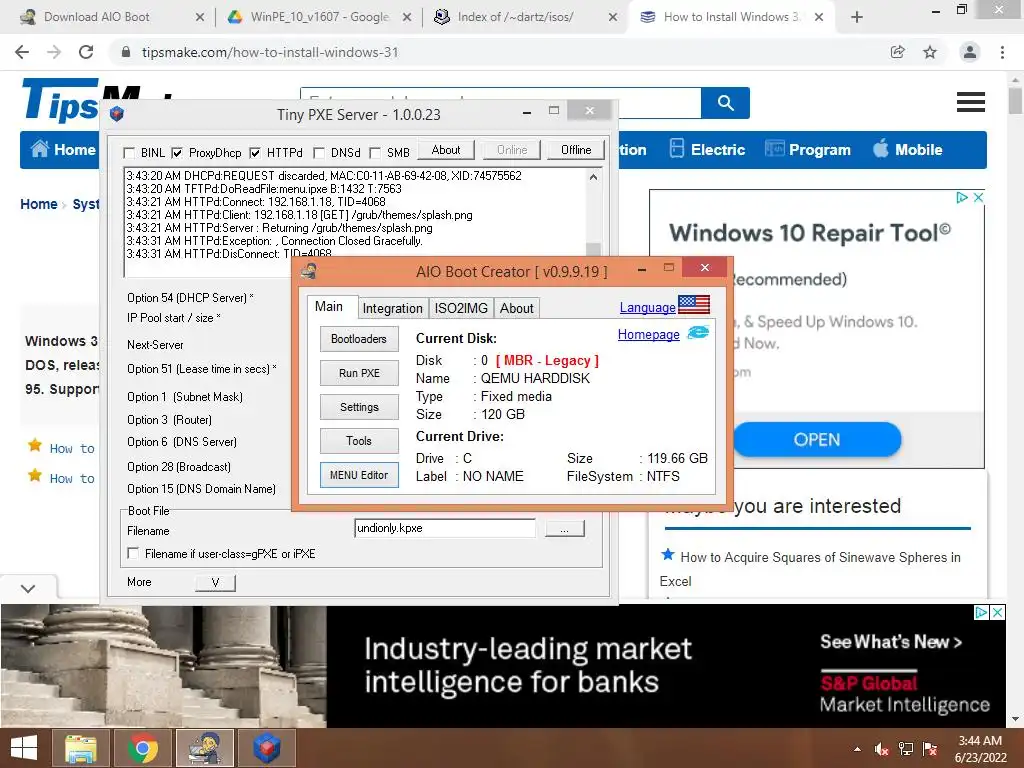The image size is (1024, 768).
Task: Check Filename if user-class=gPXE or iPXE
Action: click(133, 553)
